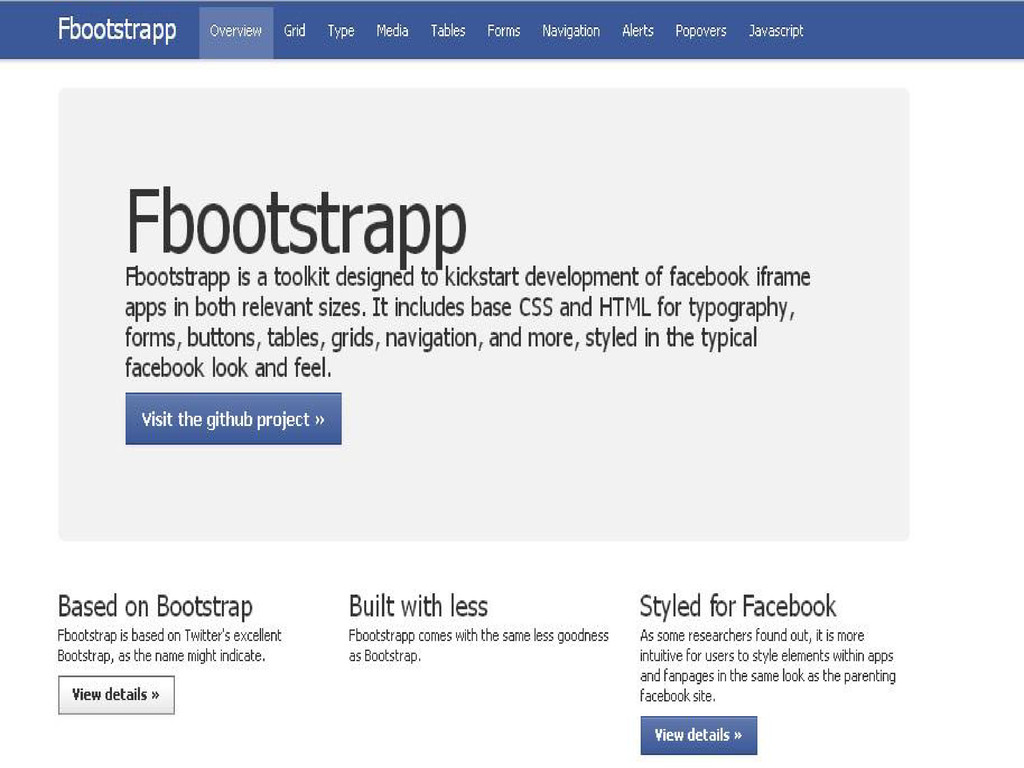Navigate to the Forms section
The width and height of the screenshot is (1024, 768).
[504, 31]
